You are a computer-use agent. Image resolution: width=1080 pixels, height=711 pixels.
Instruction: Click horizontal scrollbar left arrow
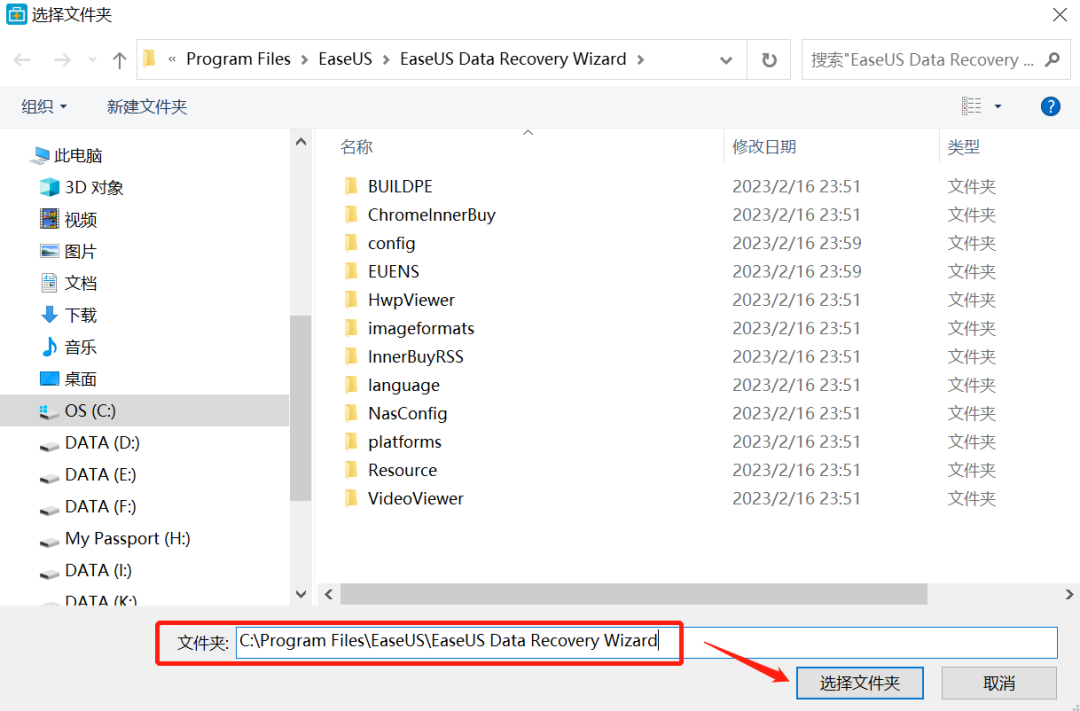[329, 594]
